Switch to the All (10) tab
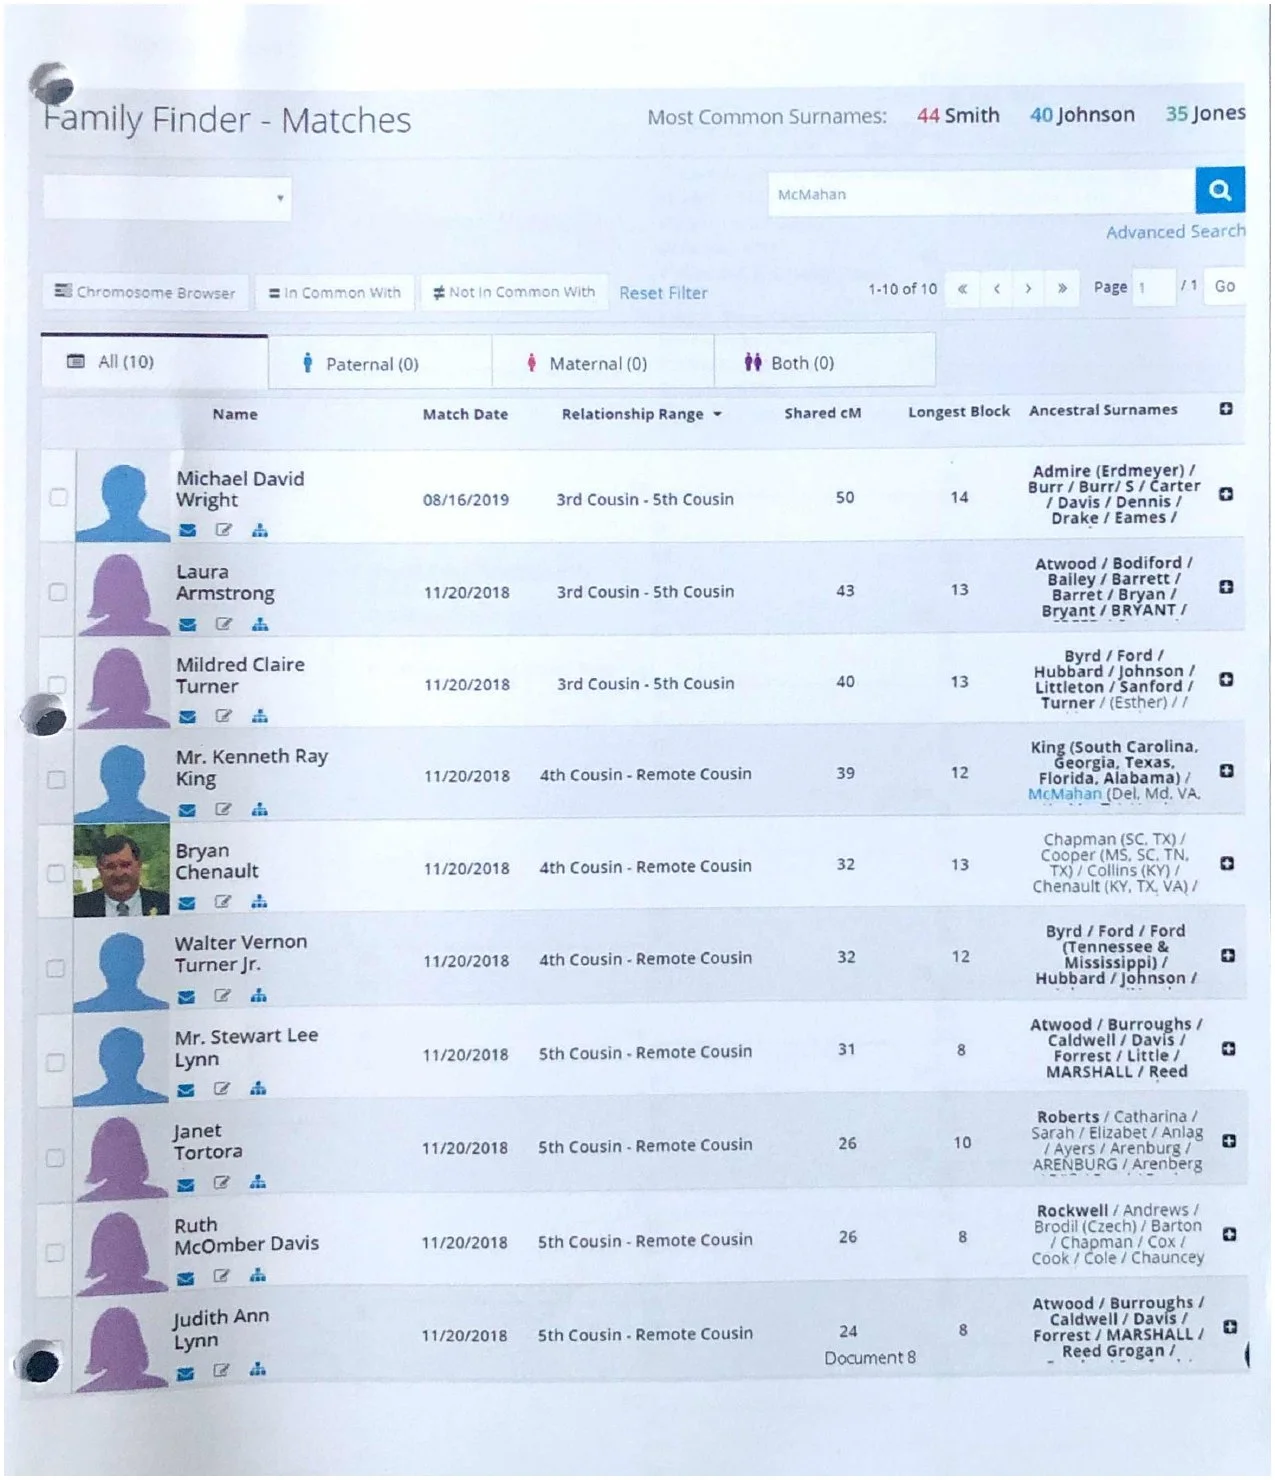The width and height of the screenshot is (1275, 1480). click(x=155, y=361)
